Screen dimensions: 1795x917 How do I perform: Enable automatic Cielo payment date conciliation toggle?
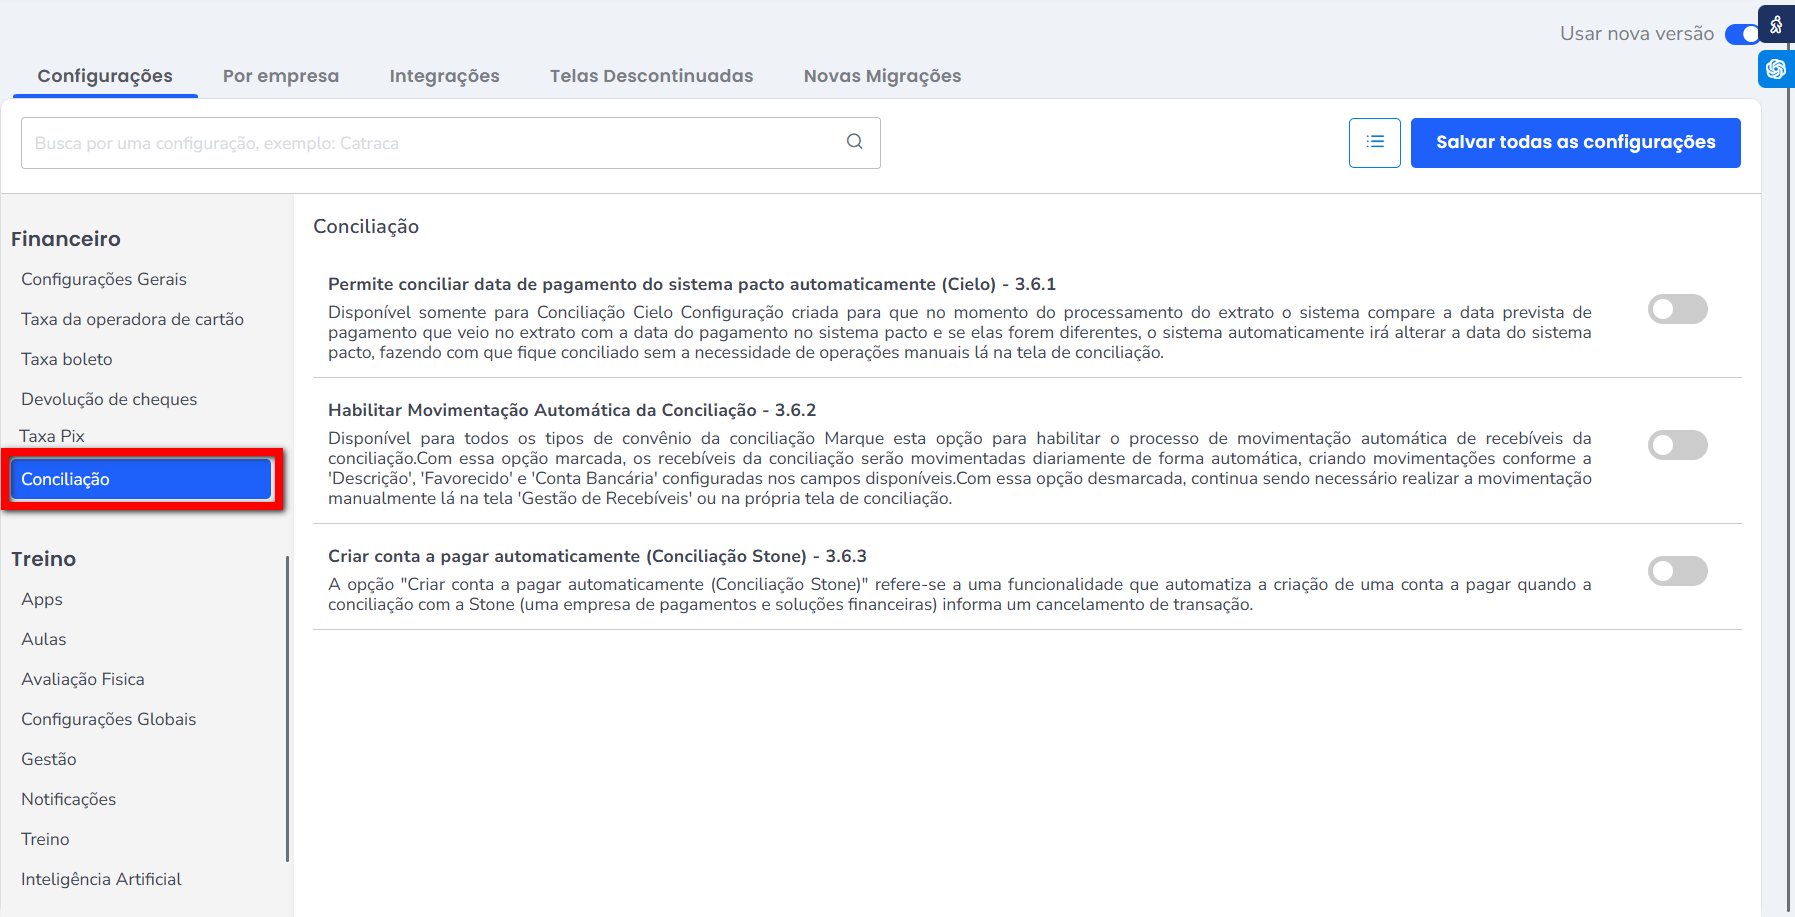tap(1677, 309)
